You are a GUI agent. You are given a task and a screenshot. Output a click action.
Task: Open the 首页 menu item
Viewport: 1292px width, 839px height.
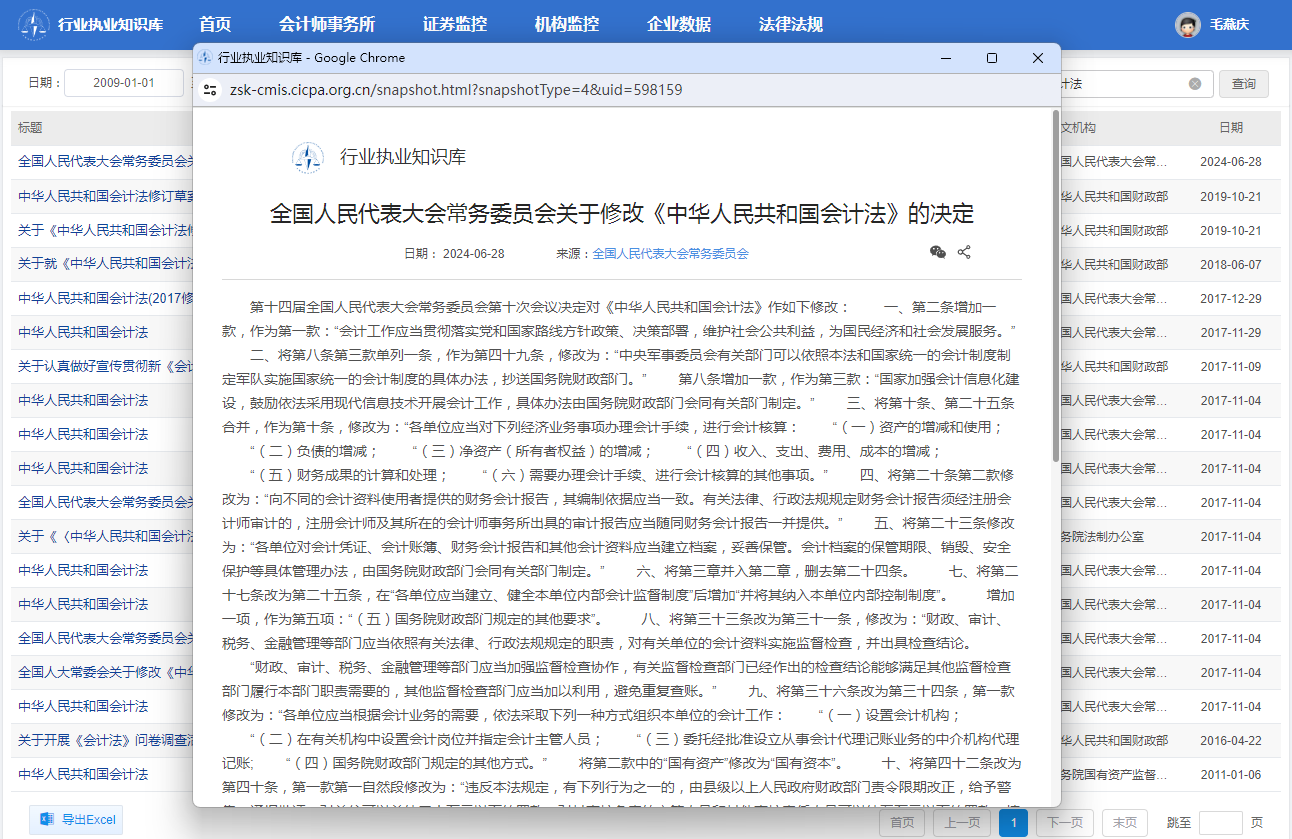(x=215, y=25)
